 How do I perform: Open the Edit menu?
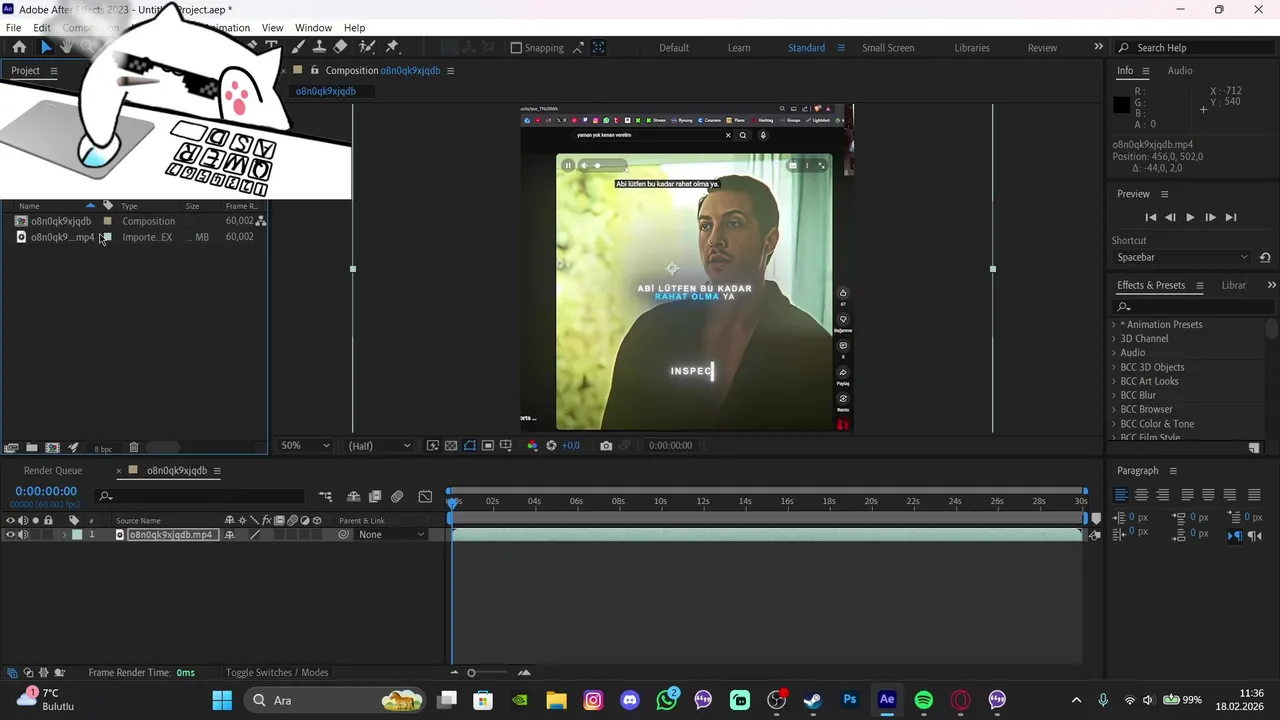pos(42,28)
